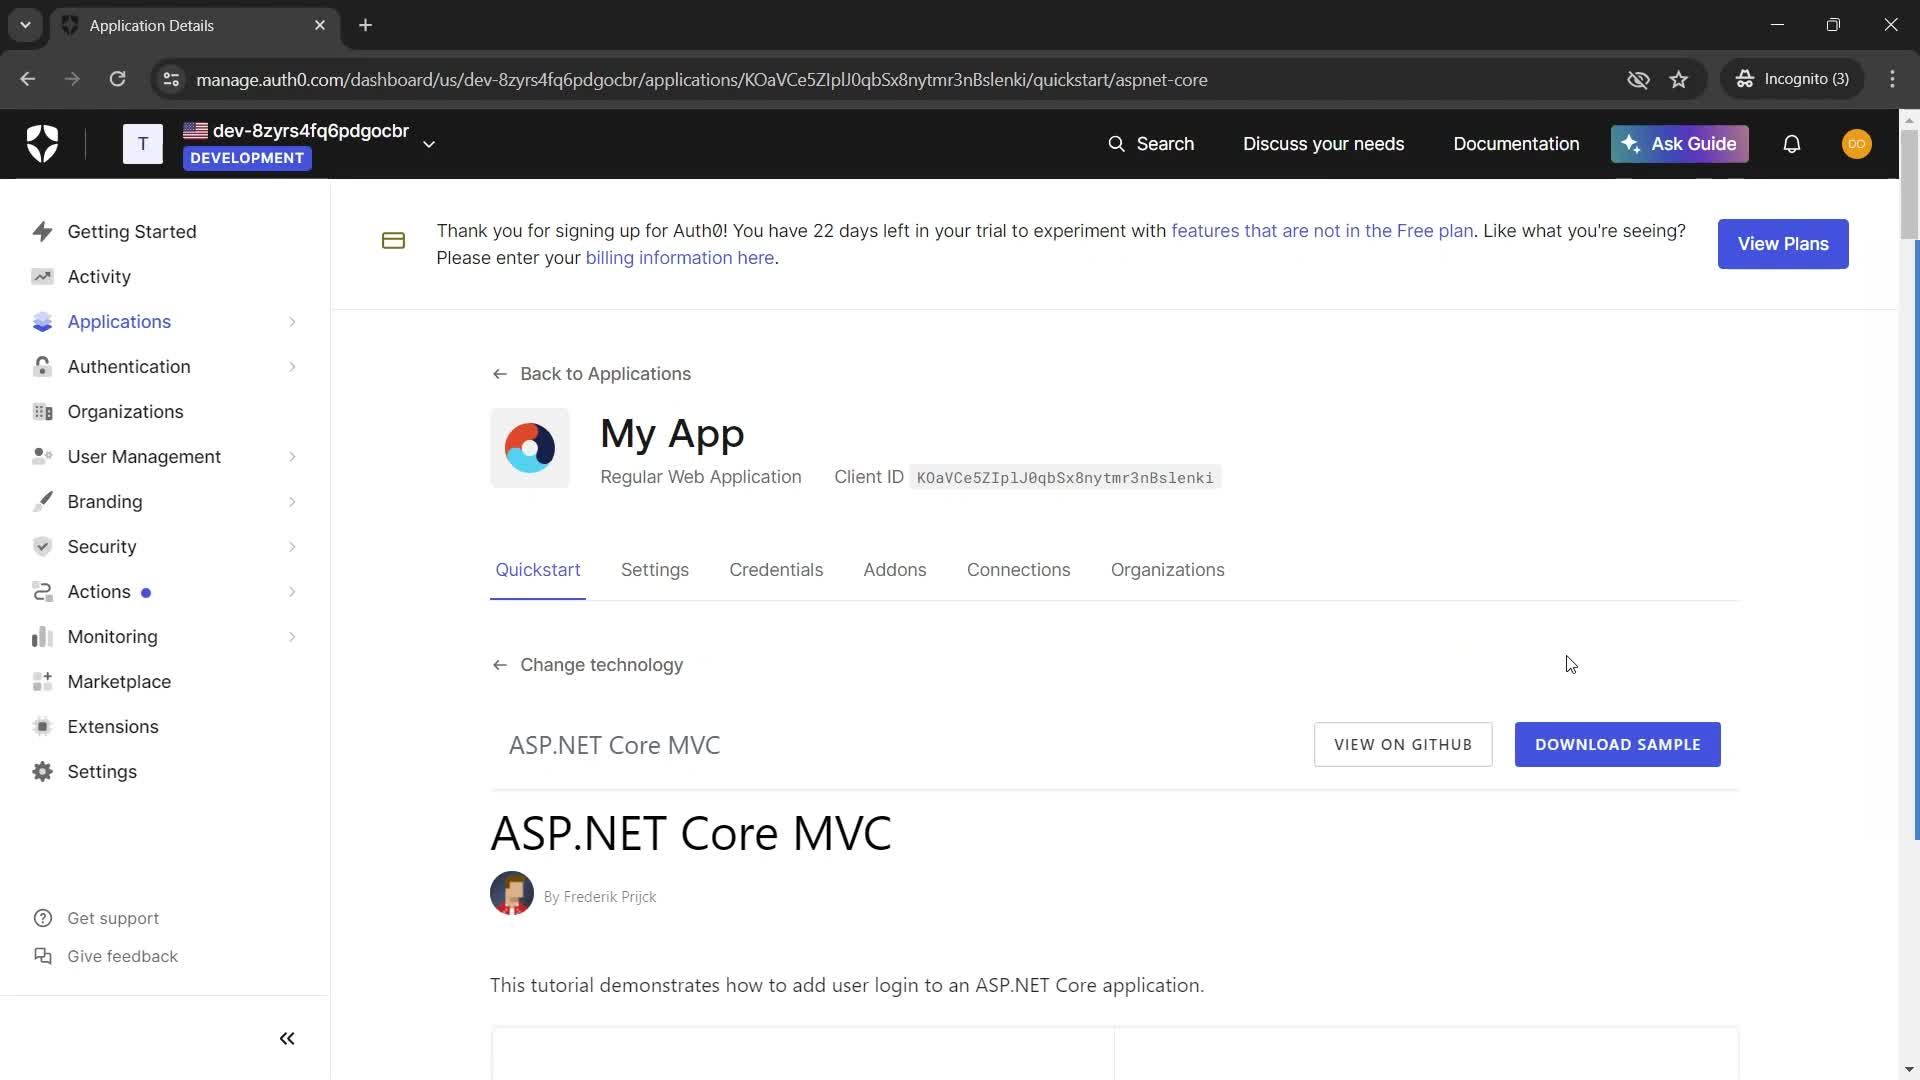Expand the Branding submenu chevron
Image resolution: width=1920 pixels, height=1080 pixels.
click(292, 502)
